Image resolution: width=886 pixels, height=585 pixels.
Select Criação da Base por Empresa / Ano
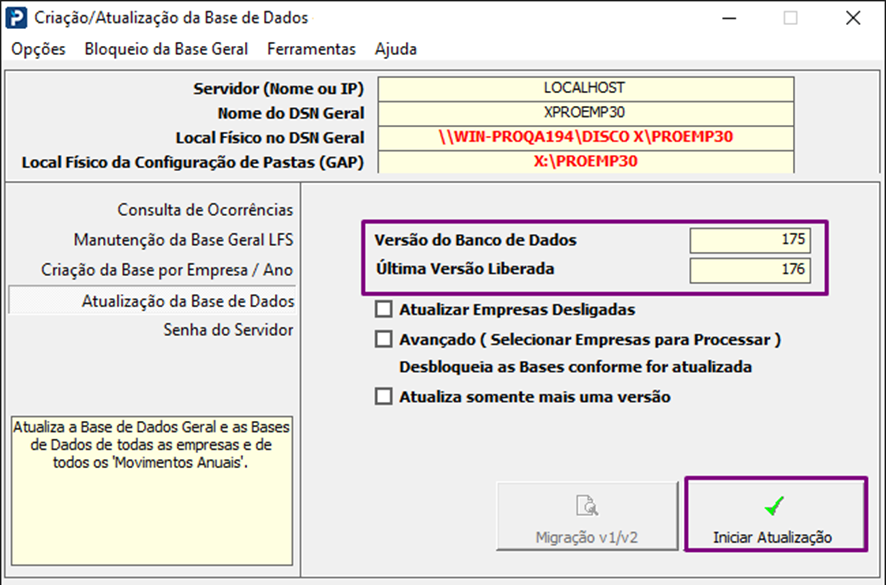click(167, 270)
